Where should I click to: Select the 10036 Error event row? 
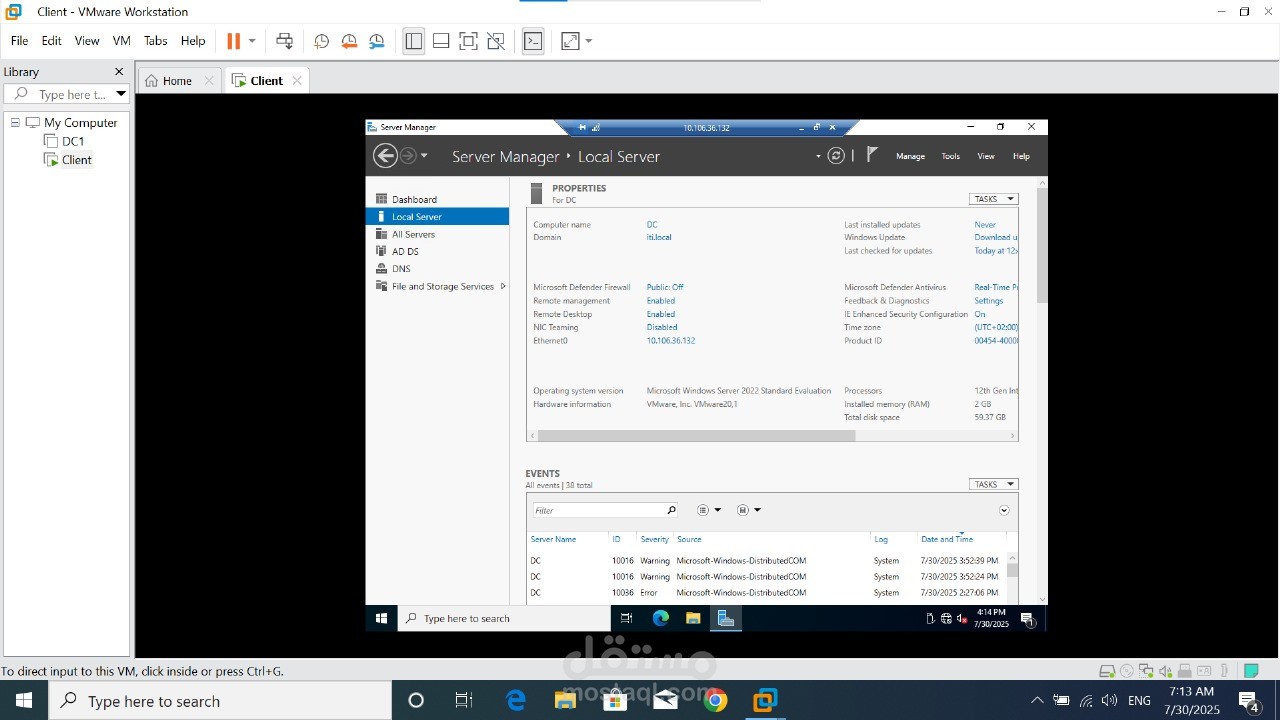tap(765, 593)
